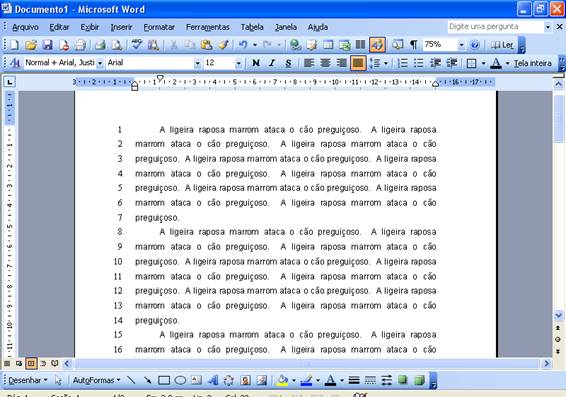Image resolution: width=566 pixels, height=397 pixels.
Task: Click the Insert Table icon
Action: point(328,45)
